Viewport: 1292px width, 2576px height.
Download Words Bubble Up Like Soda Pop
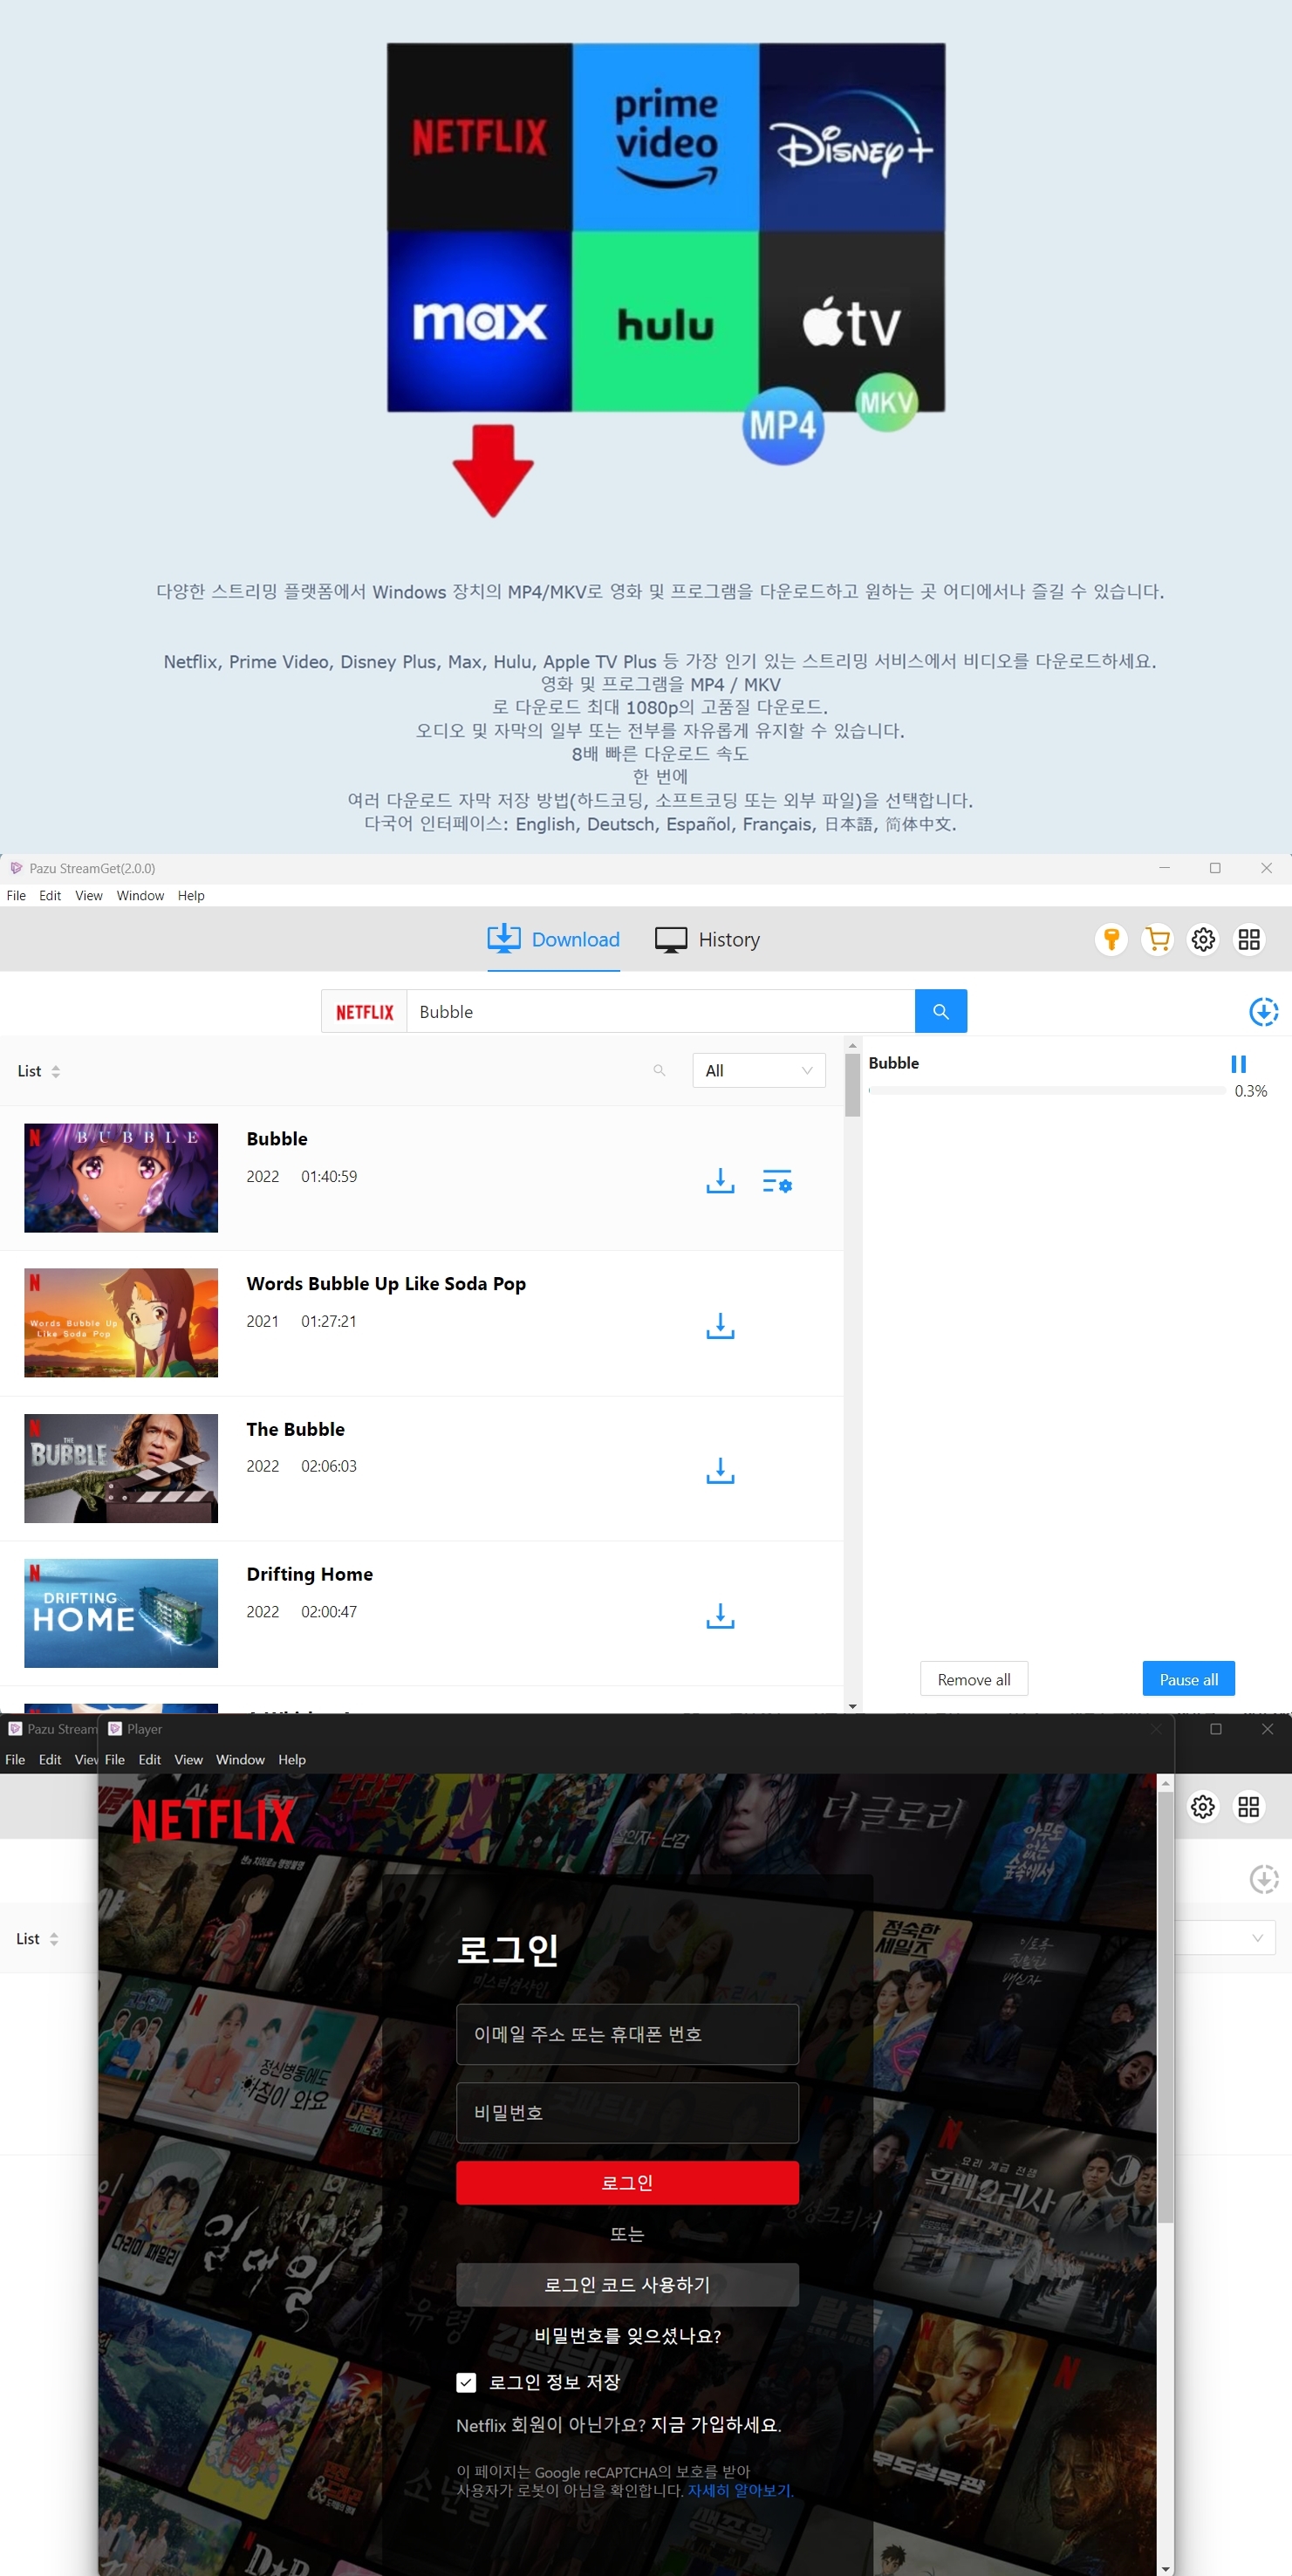point(720,1326)
